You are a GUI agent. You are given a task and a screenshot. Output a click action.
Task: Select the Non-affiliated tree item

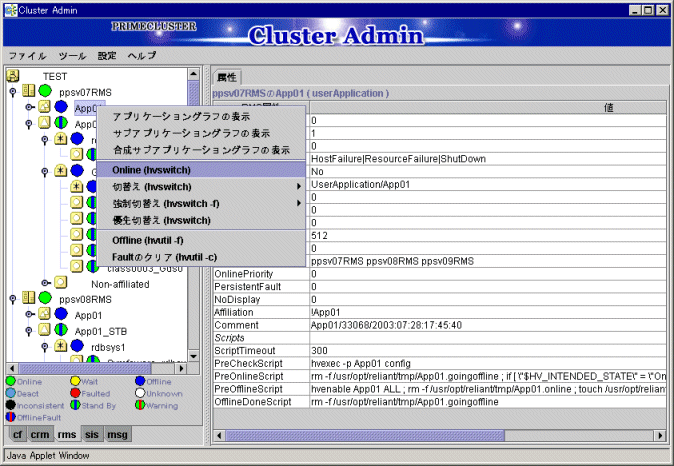pos(120,284)
